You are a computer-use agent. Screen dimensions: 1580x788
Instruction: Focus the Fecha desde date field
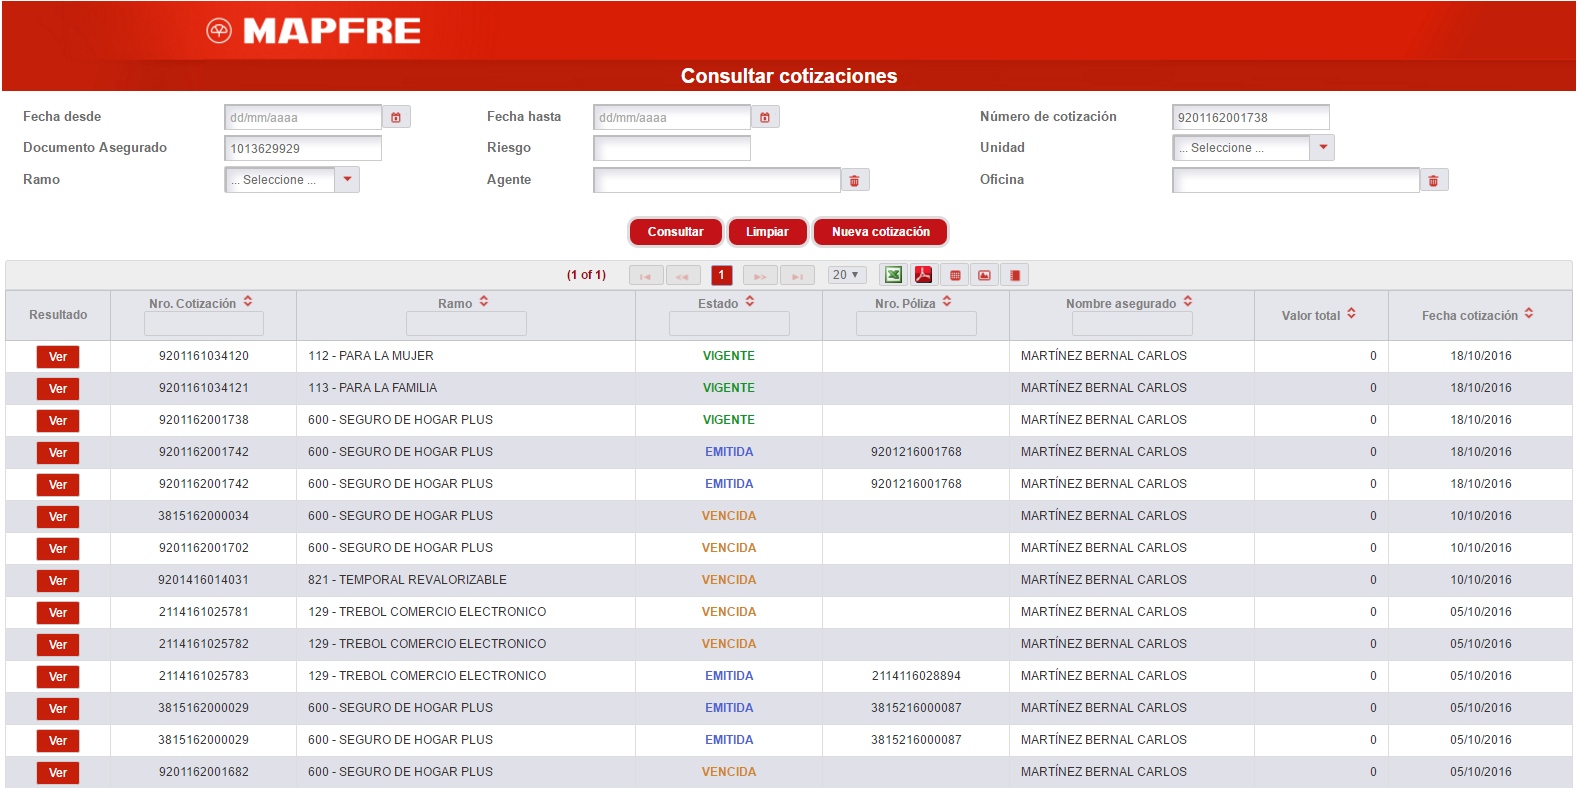[303, 117]
